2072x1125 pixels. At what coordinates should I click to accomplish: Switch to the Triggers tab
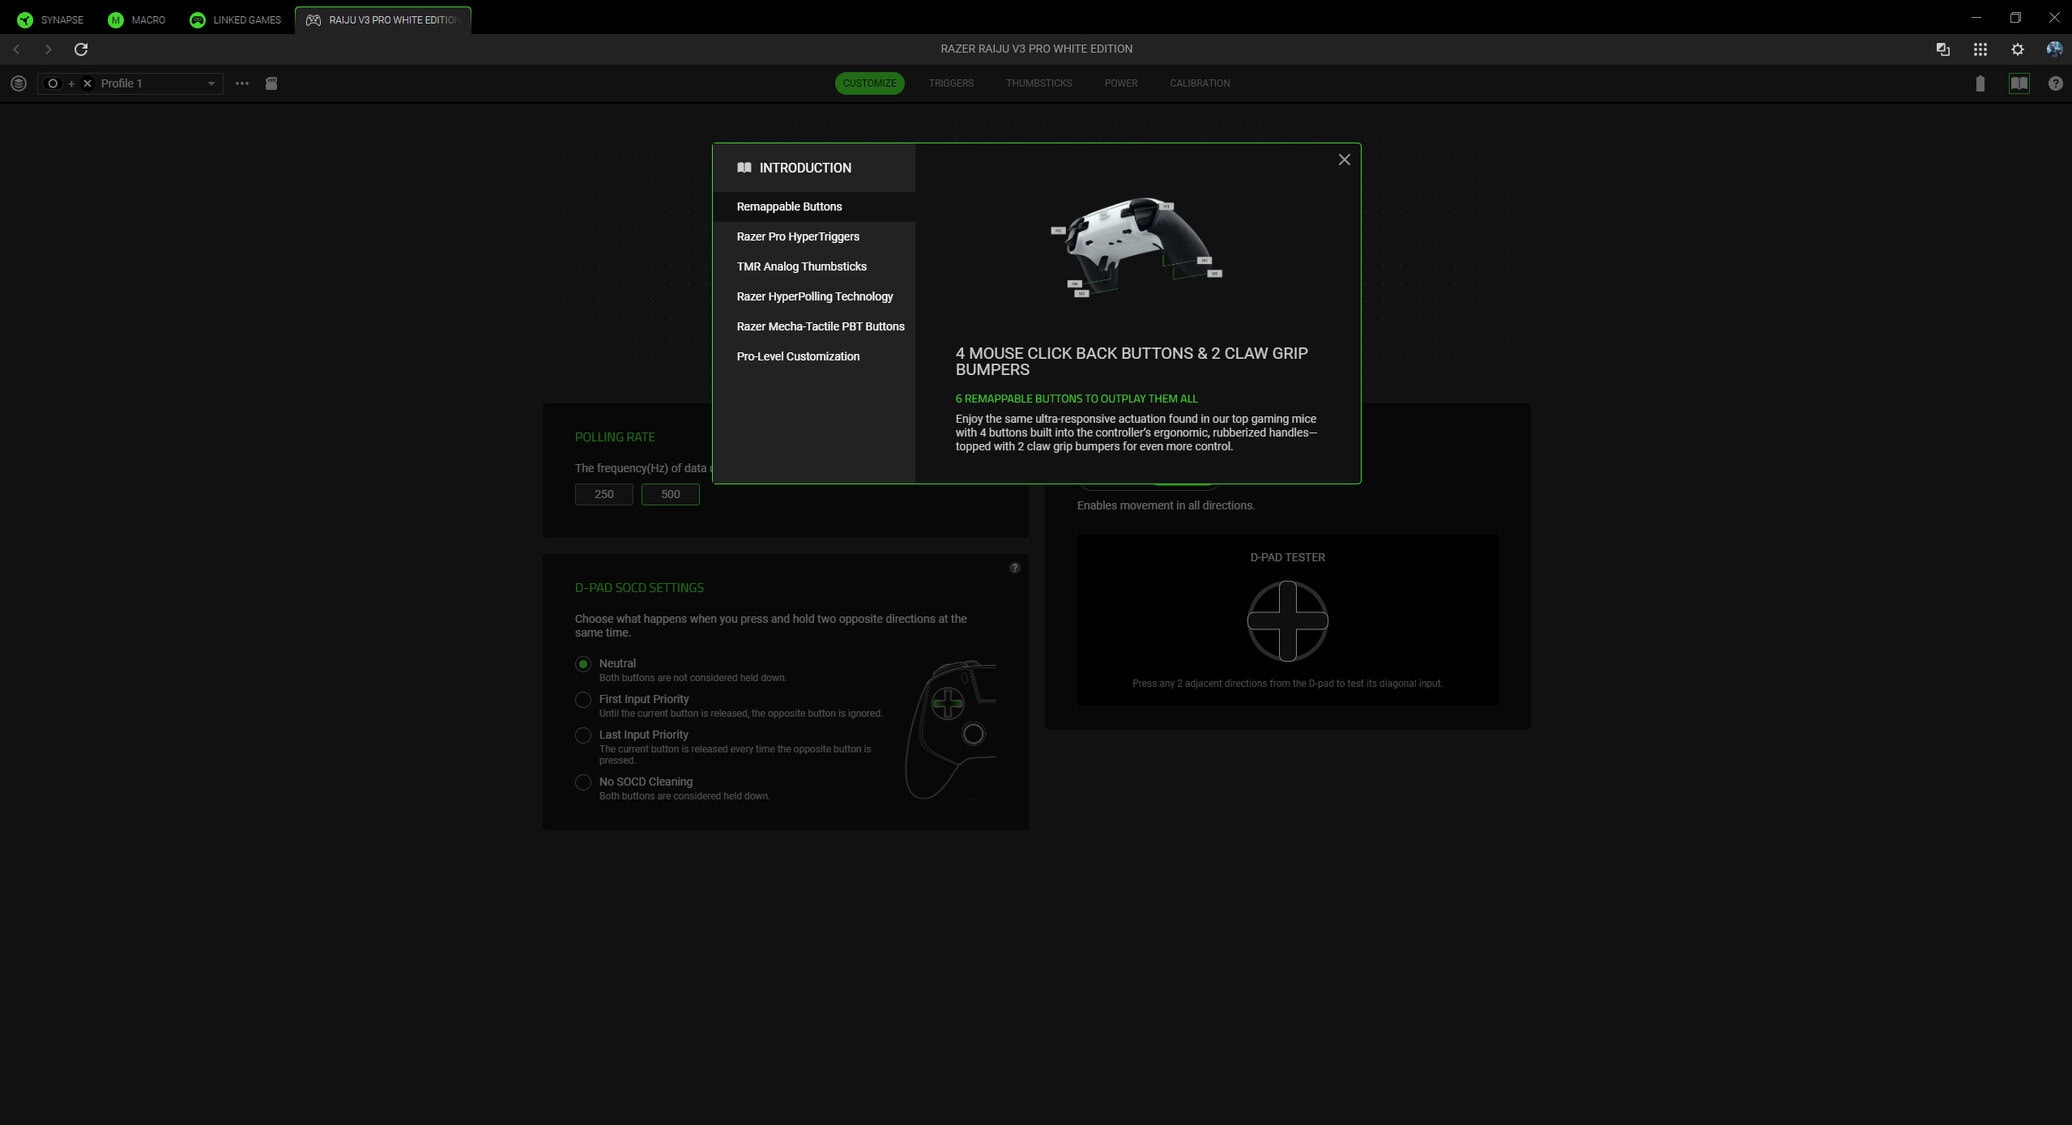[950, 83]
